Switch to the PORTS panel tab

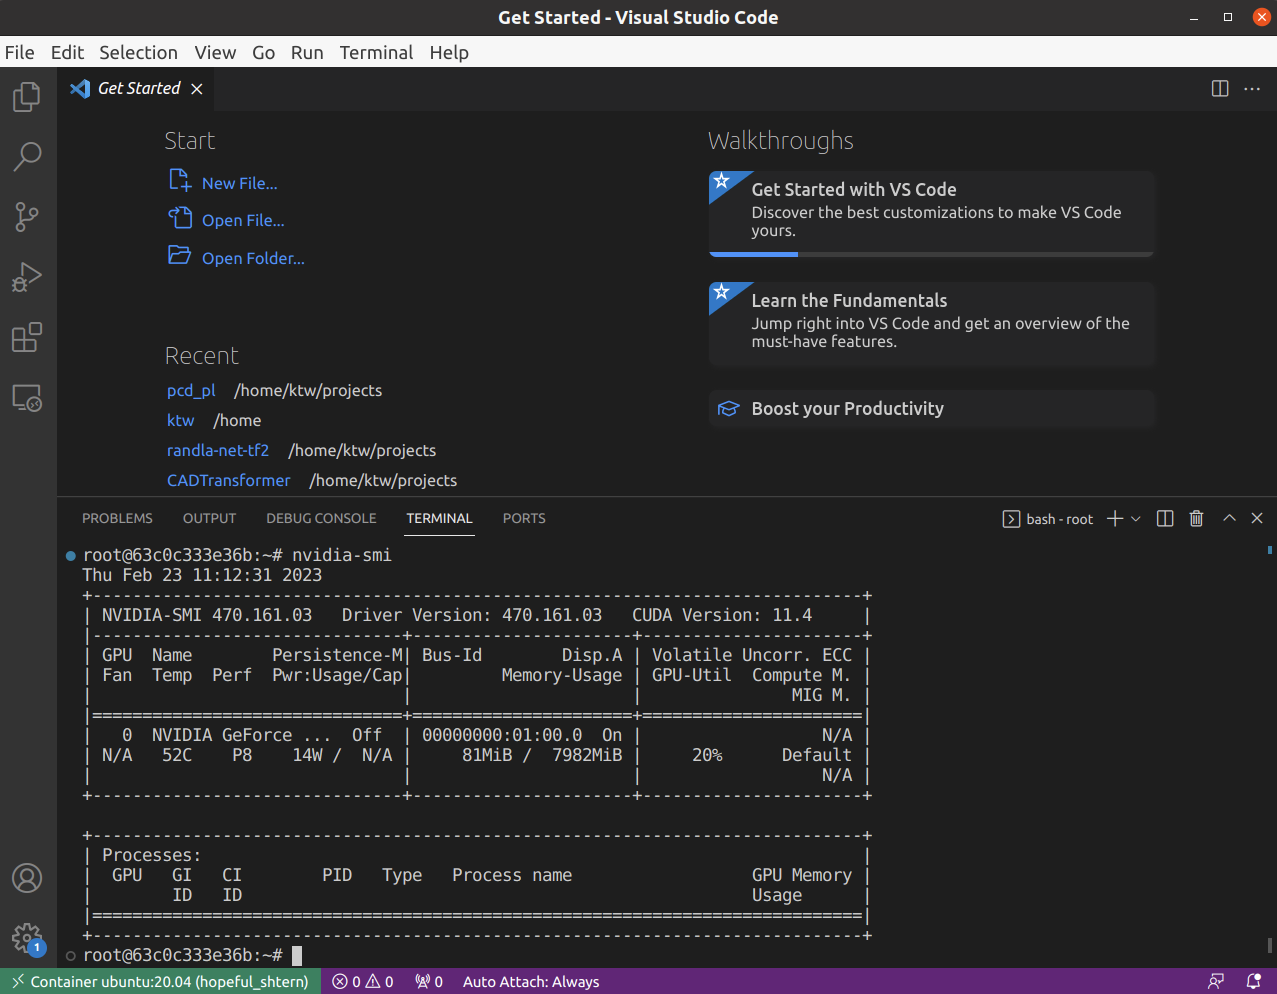[x=524, y=518]
